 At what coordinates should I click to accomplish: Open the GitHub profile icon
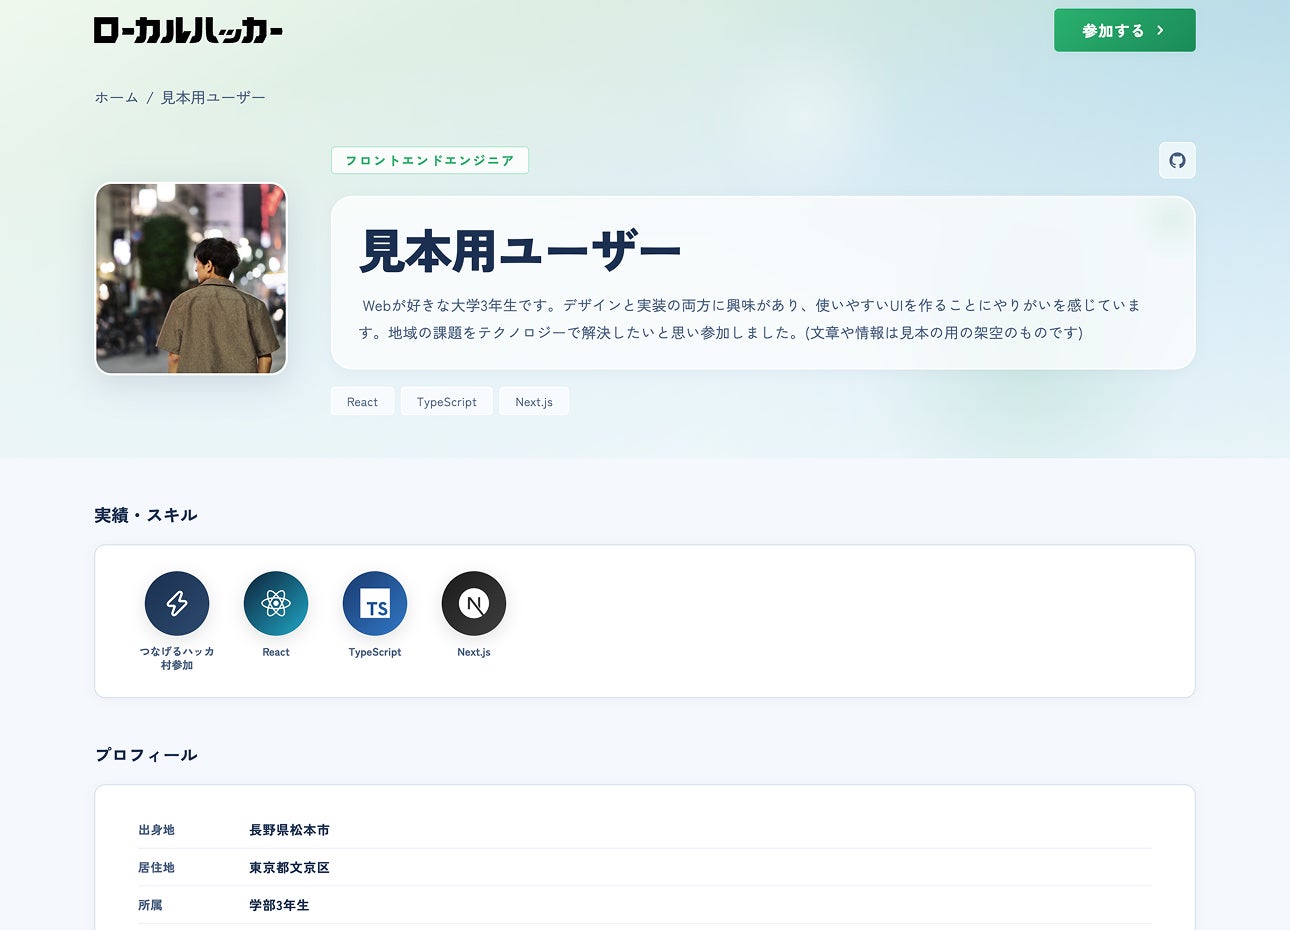(x=1177, y=160)
